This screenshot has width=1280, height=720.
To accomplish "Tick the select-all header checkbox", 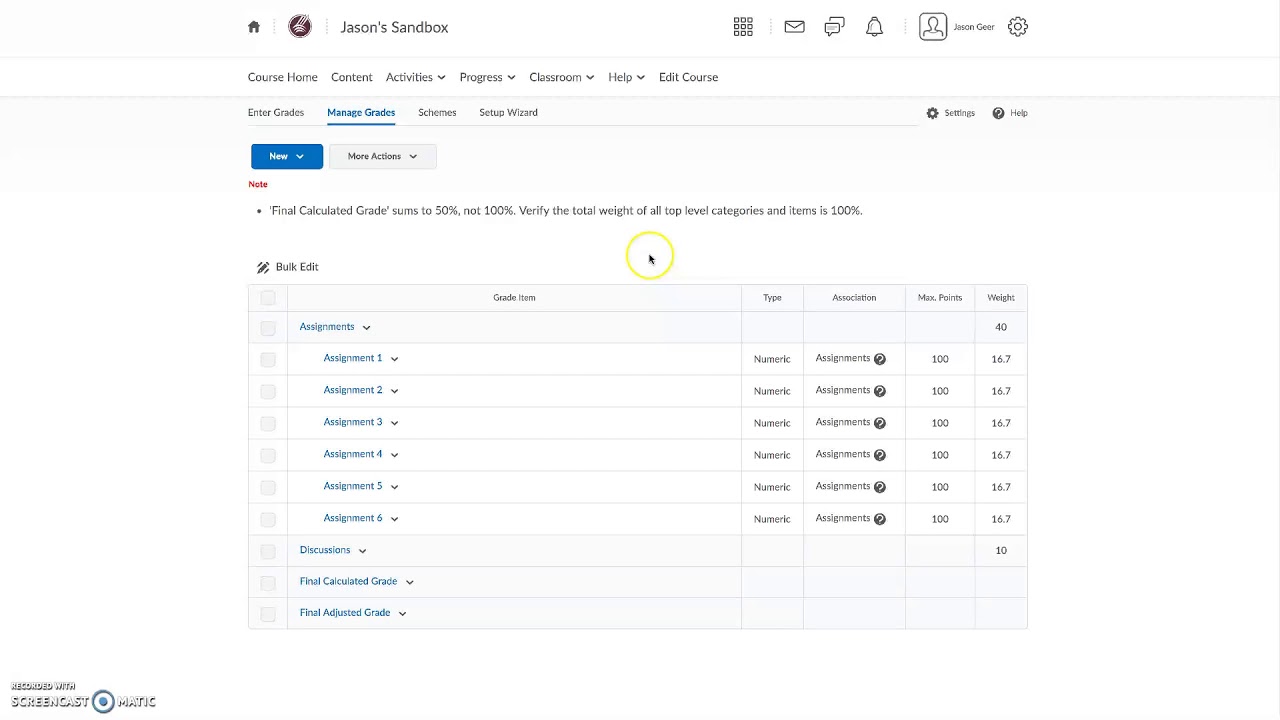I will pos(268,297).
